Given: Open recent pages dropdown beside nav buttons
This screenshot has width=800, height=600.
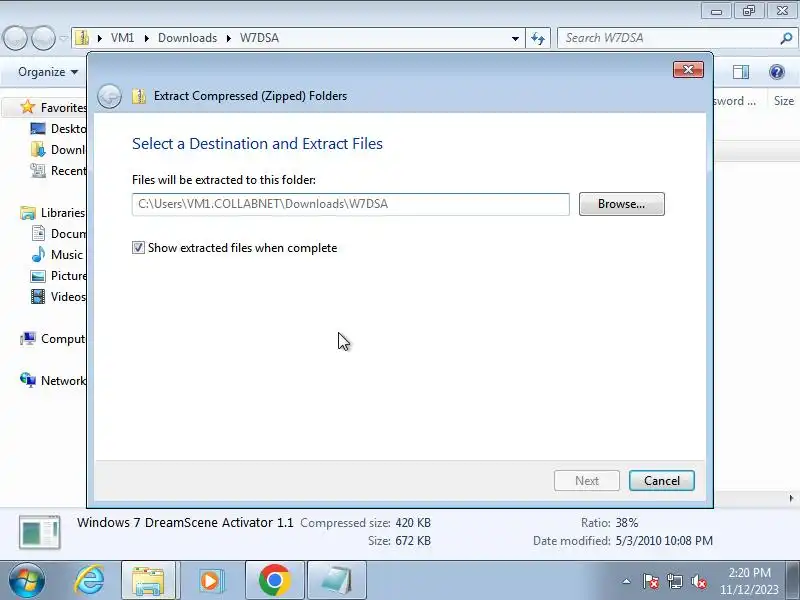Looking at the screenshot, I should coord(63,38).
